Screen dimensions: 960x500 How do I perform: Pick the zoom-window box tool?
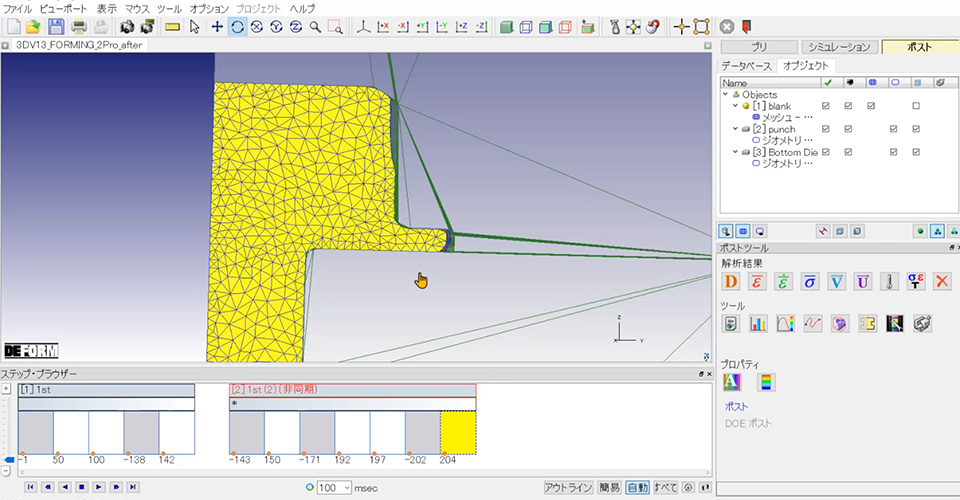point(335,27)
